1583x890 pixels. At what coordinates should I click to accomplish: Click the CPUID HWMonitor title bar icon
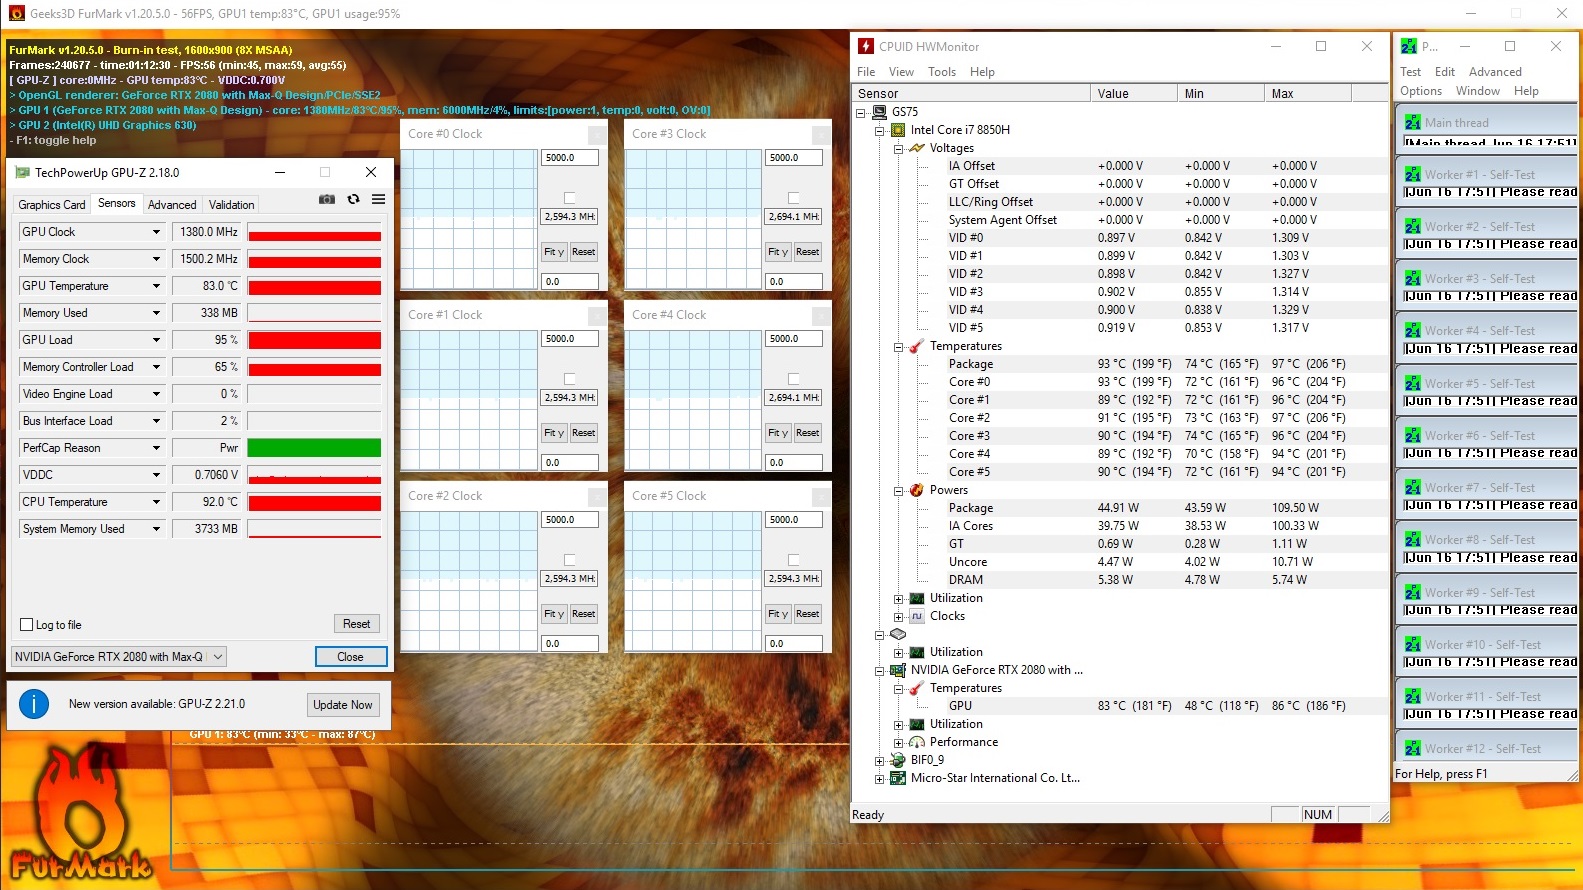pos(866,46)
